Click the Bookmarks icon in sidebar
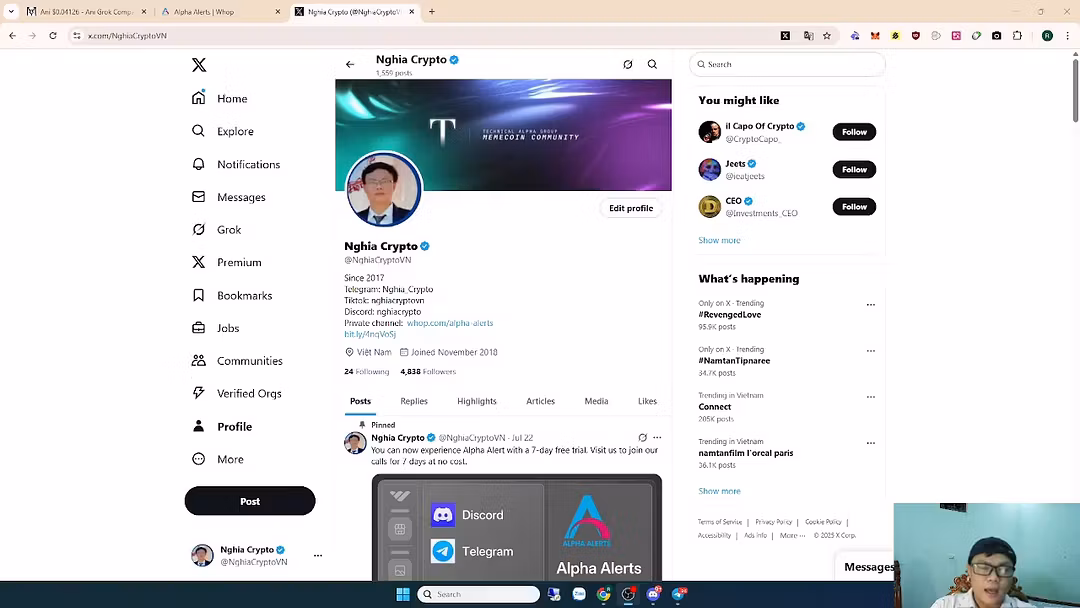This screenshot has width=1080, height=608. click(198, 295)
